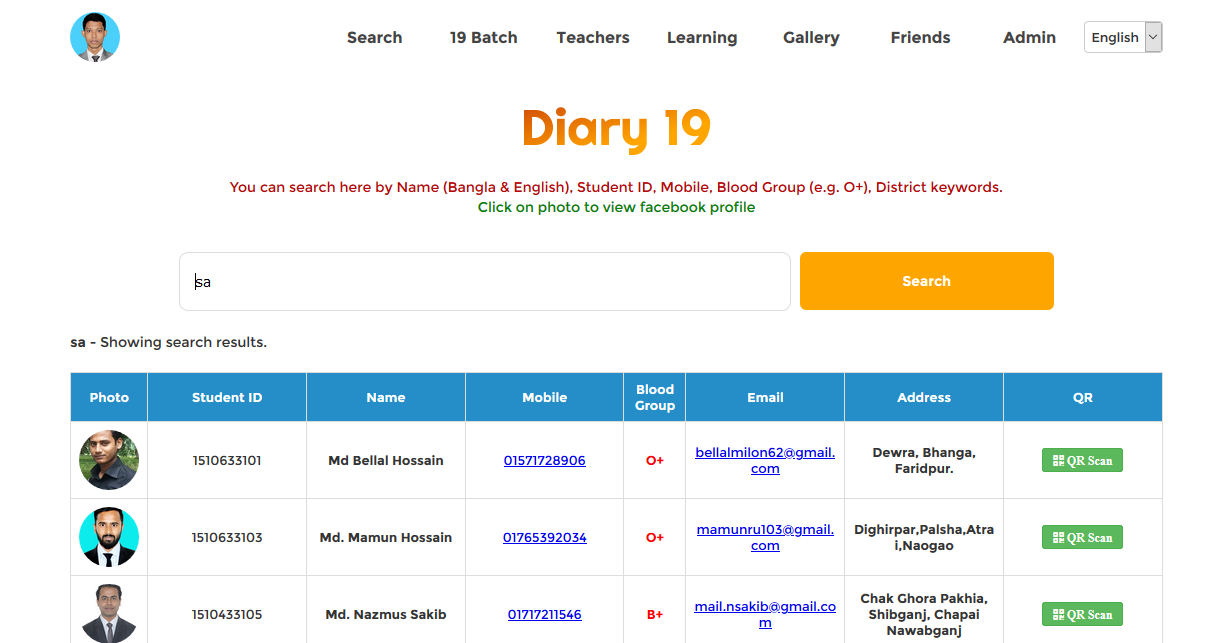Click the profile avatar logo in header

pos(95,38)
